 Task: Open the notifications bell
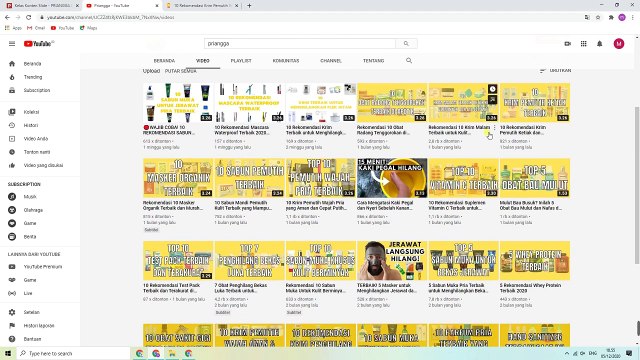point(600,44)
